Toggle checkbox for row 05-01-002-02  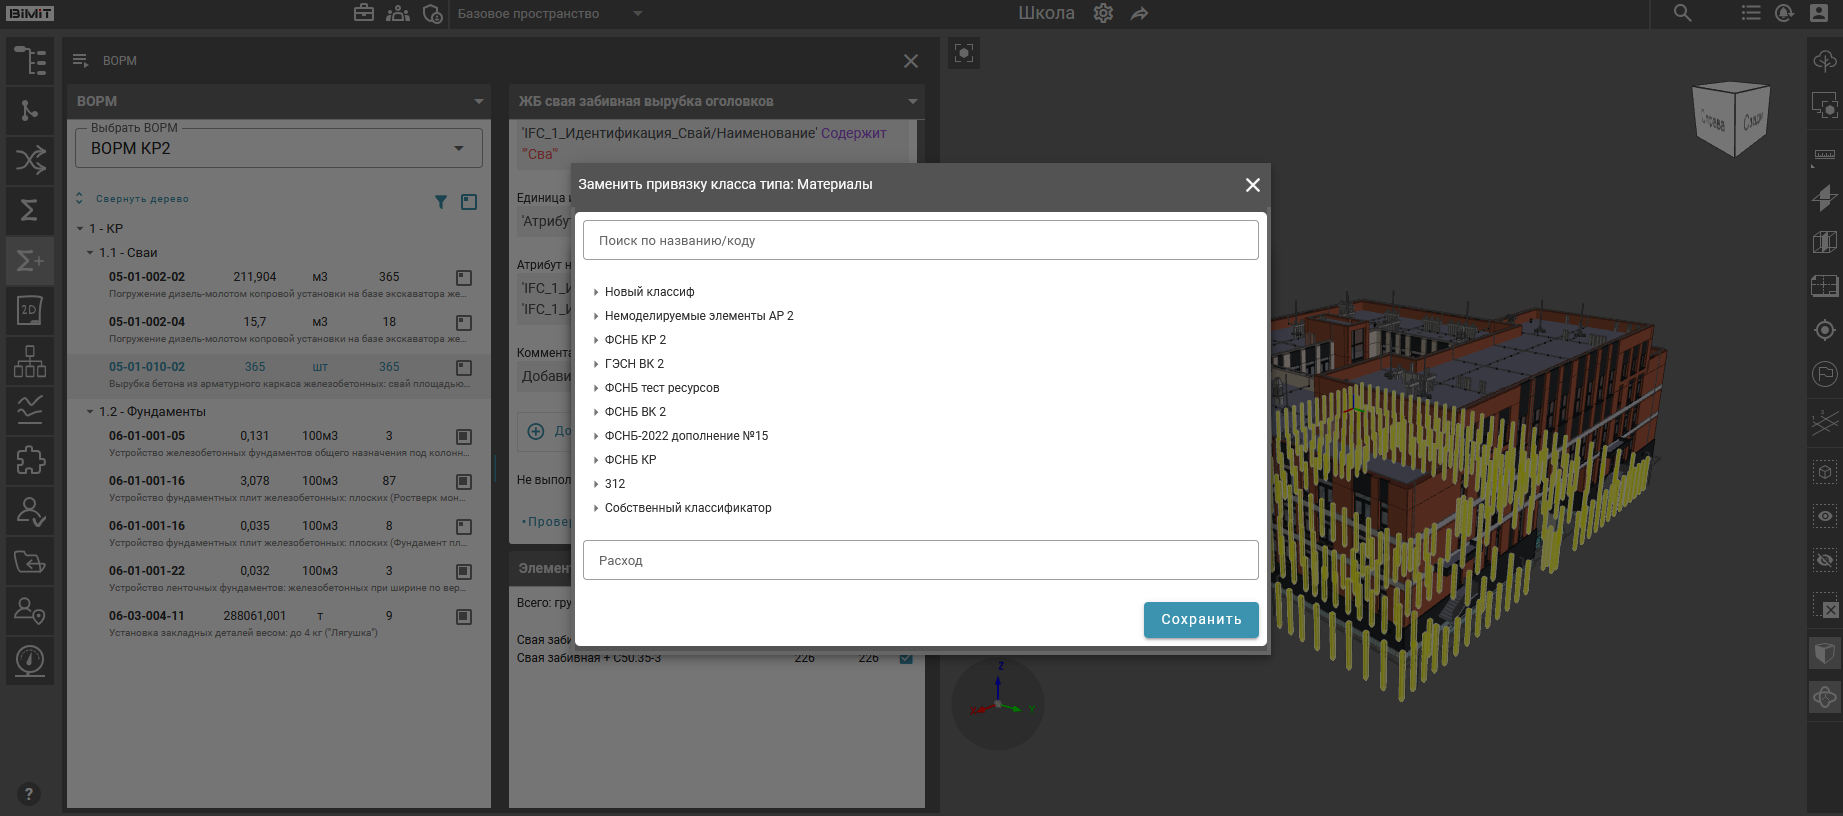coord(464,278)
